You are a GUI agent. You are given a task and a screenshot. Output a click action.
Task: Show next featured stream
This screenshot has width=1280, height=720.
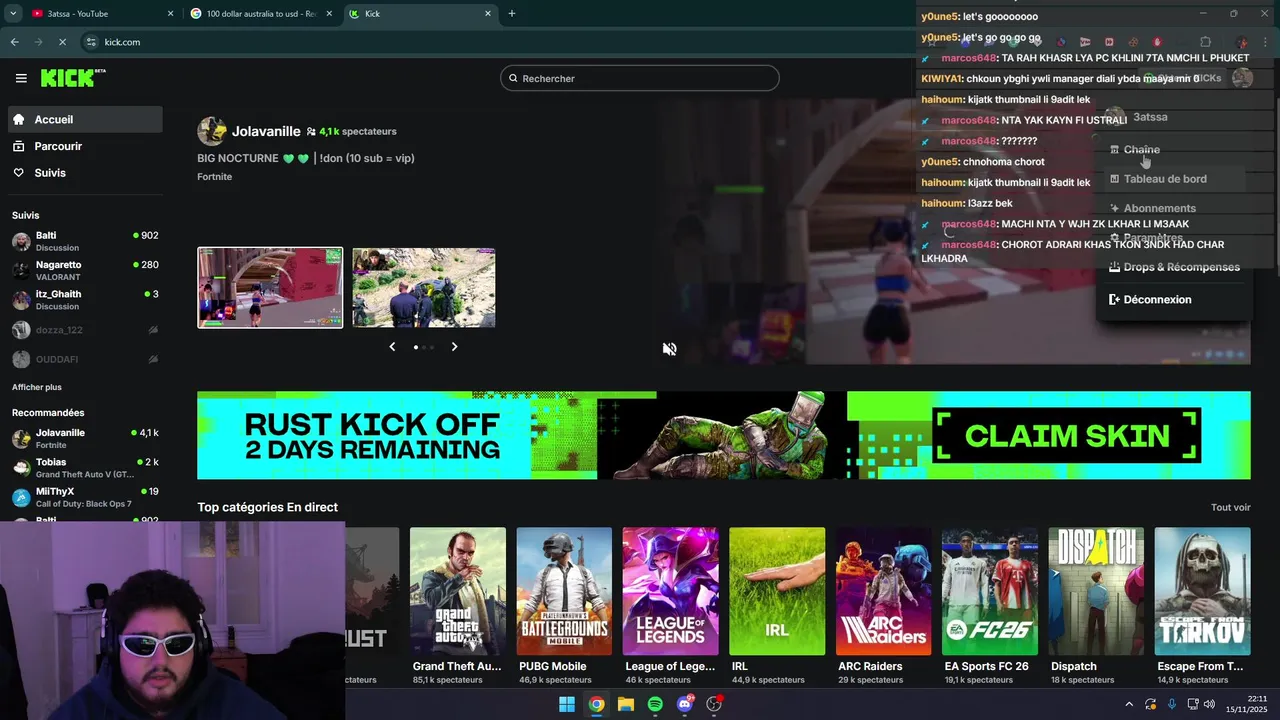point(454,347)
